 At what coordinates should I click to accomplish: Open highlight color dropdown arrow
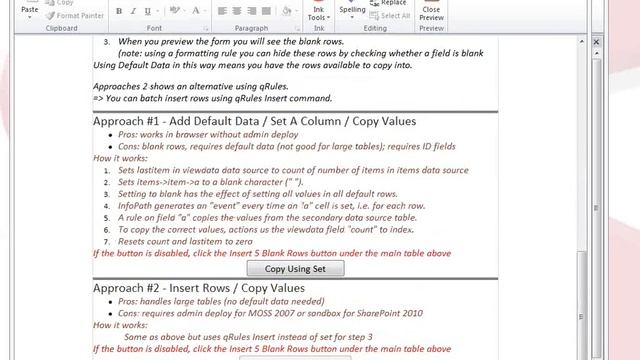185,11
